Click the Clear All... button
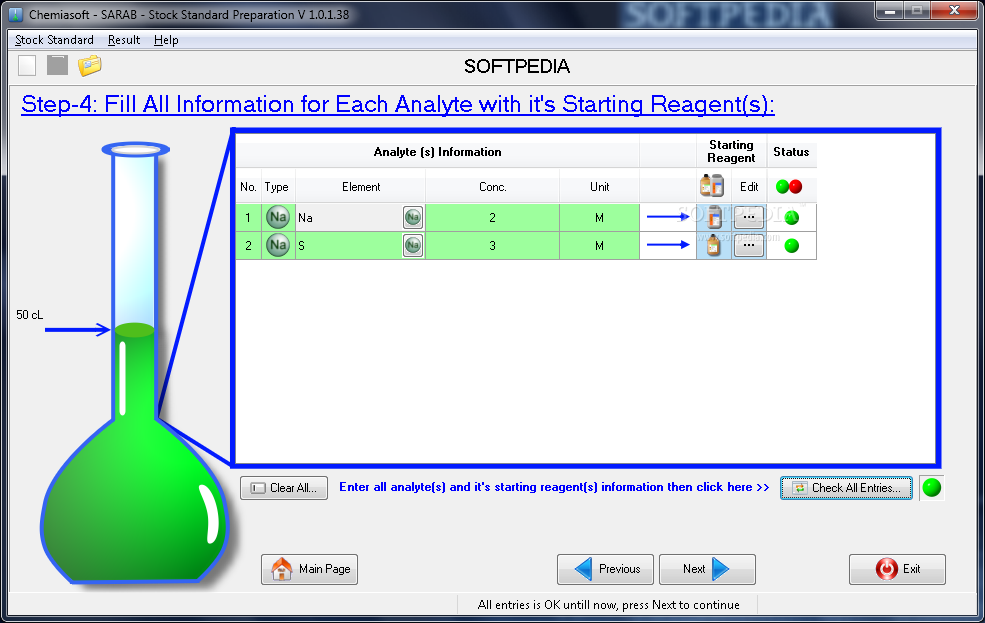The image size is (985, 623). pos(284,488)
